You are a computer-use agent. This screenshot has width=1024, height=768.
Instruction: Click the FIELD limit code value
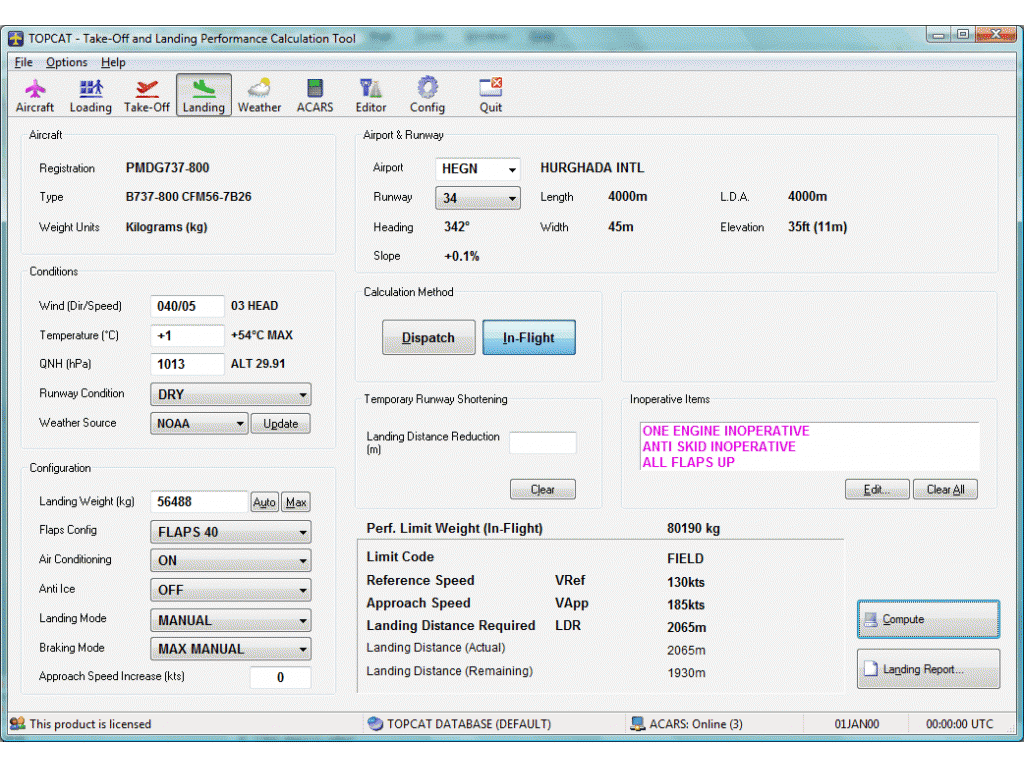point(685,558)
